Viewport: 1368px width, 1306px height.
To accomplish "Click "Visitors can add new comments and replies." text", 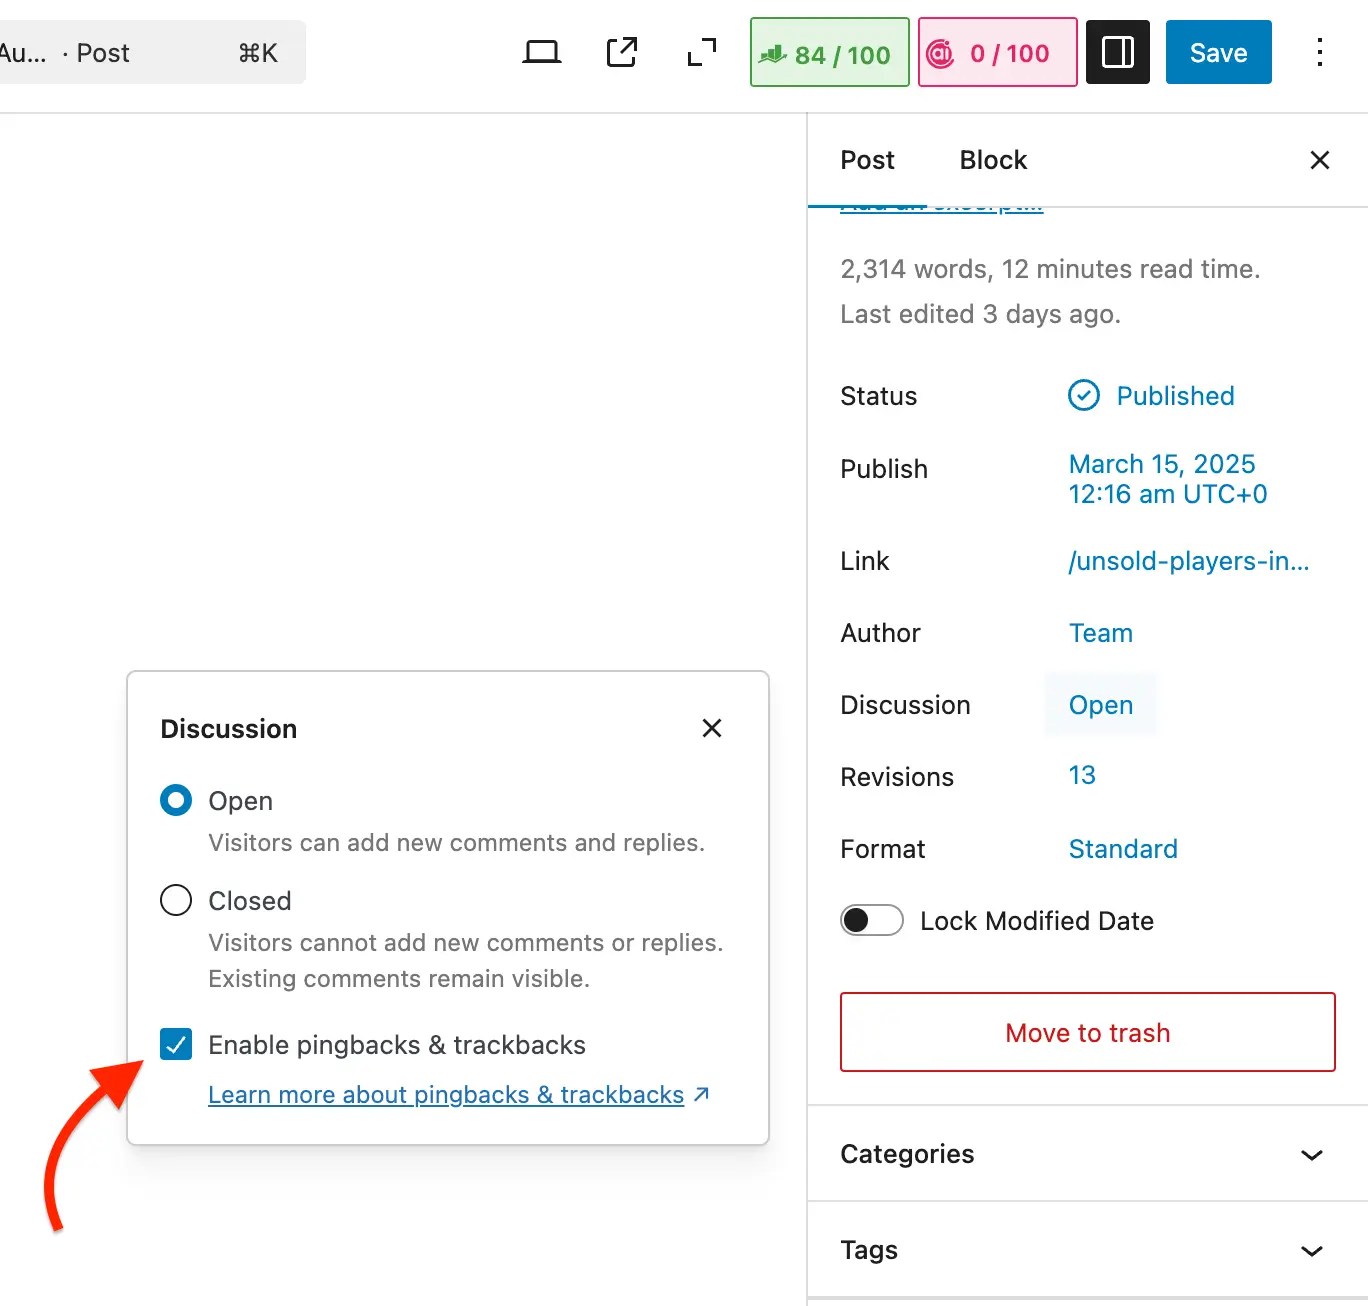I will (457, 843).
